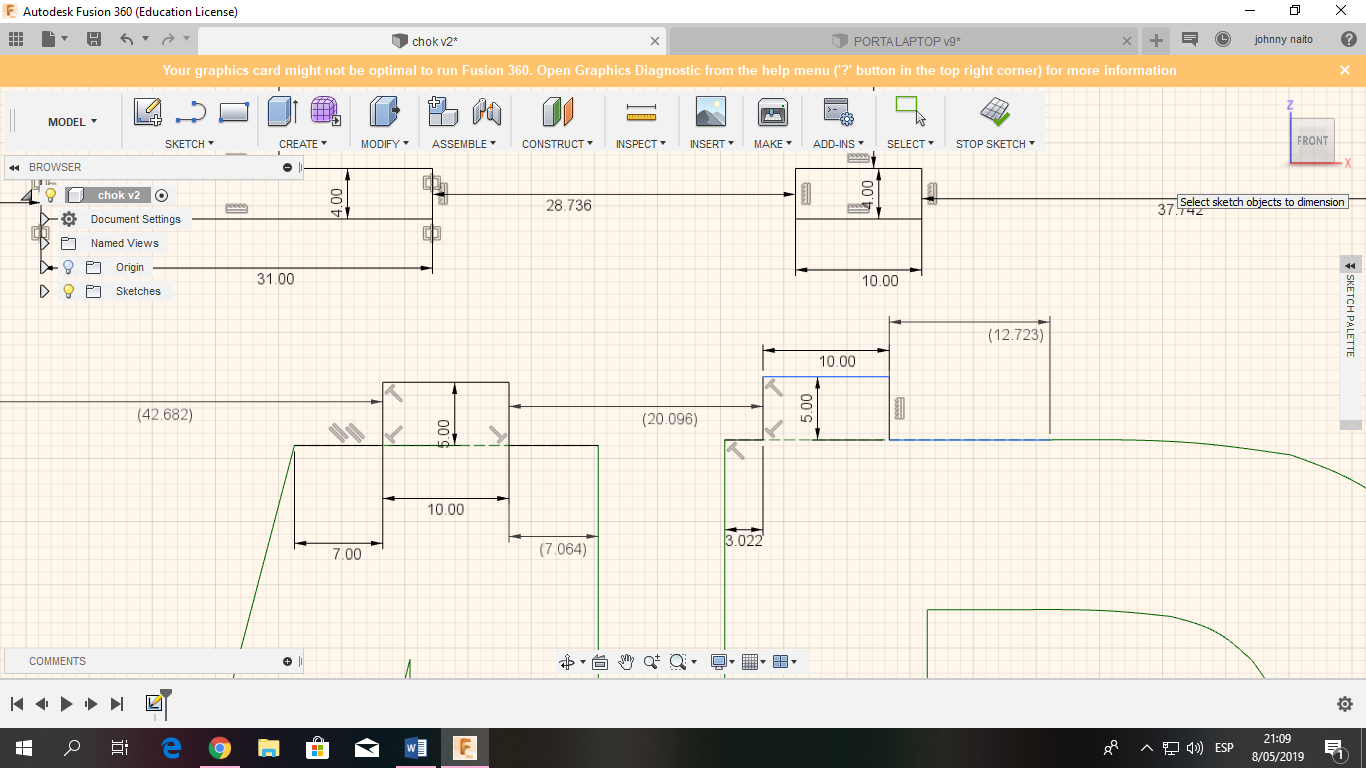The width and height of the screenshot is (1366, 768).
Task: Open the INSPECT menu
Action: pyautogui.click(x=642, y=144)
